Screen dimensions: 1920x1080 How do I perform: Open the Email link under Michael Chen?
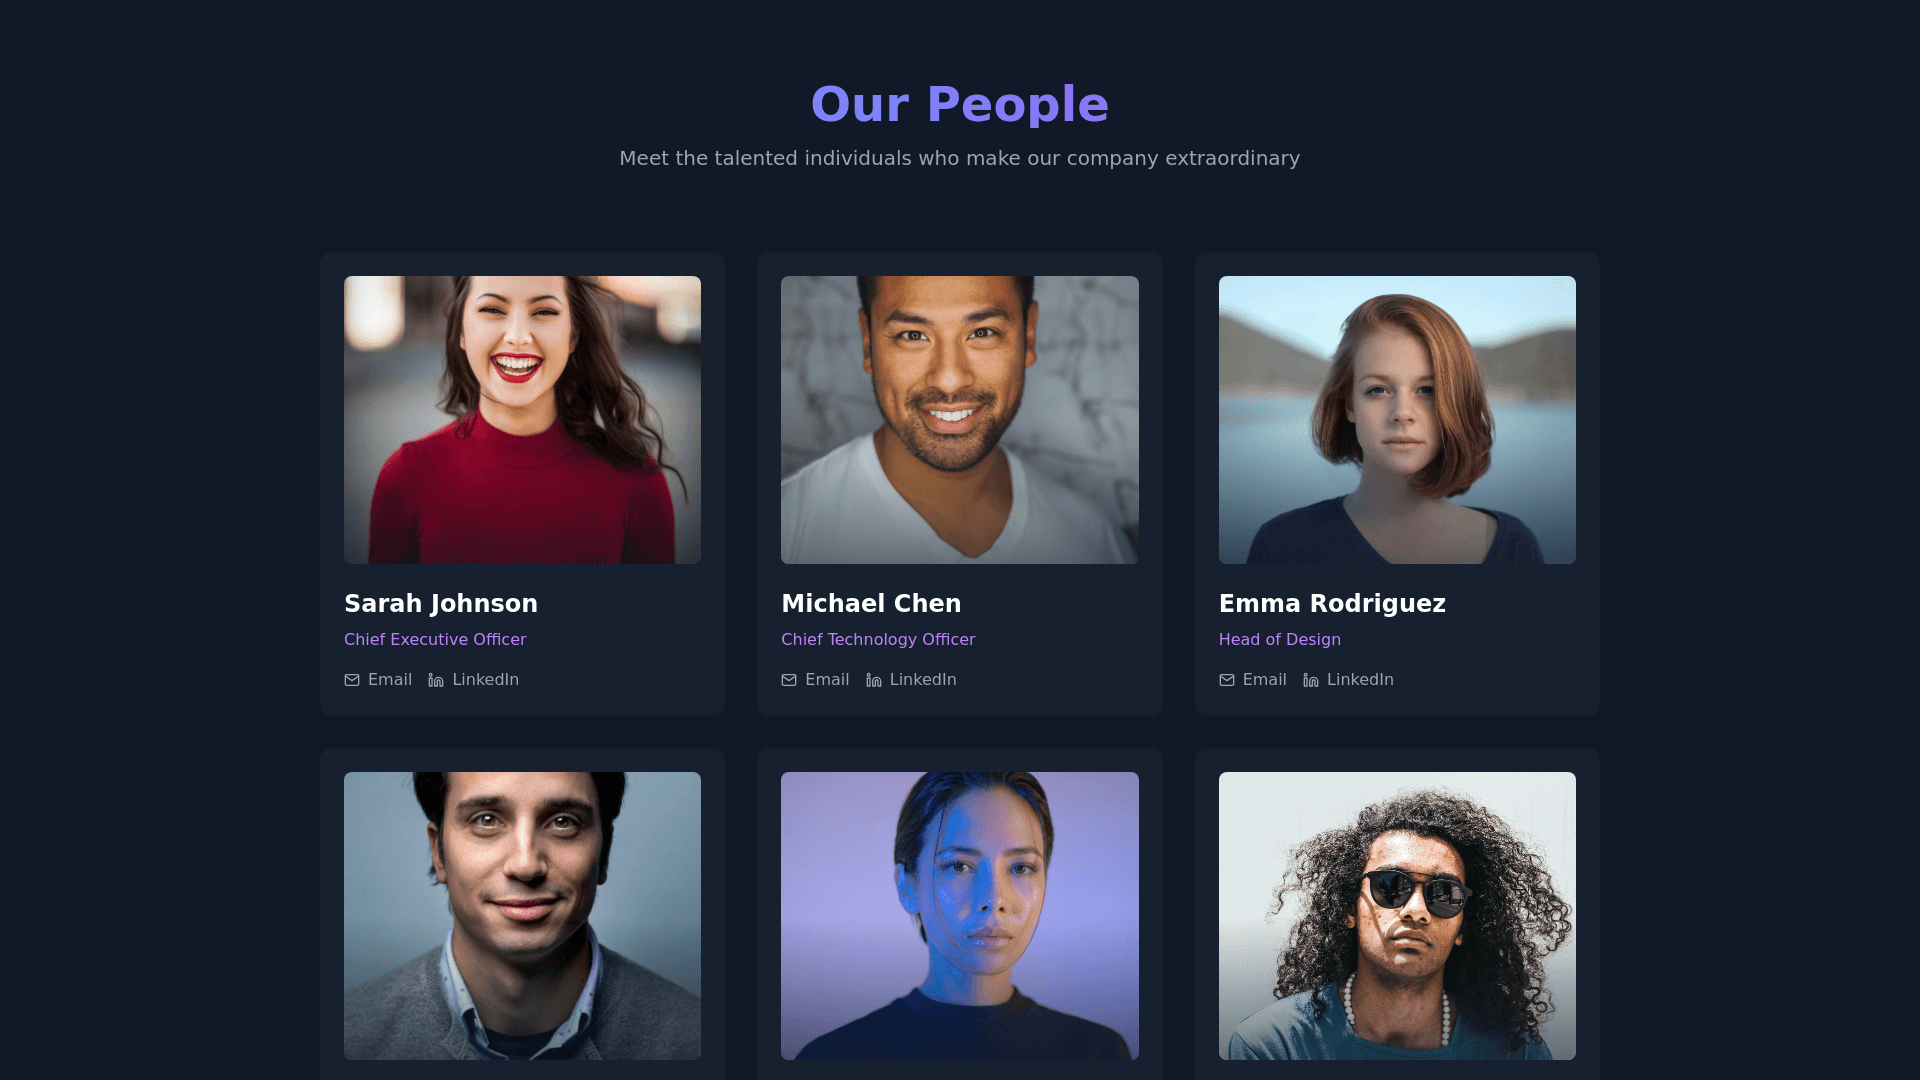click(x=815, y=680)
